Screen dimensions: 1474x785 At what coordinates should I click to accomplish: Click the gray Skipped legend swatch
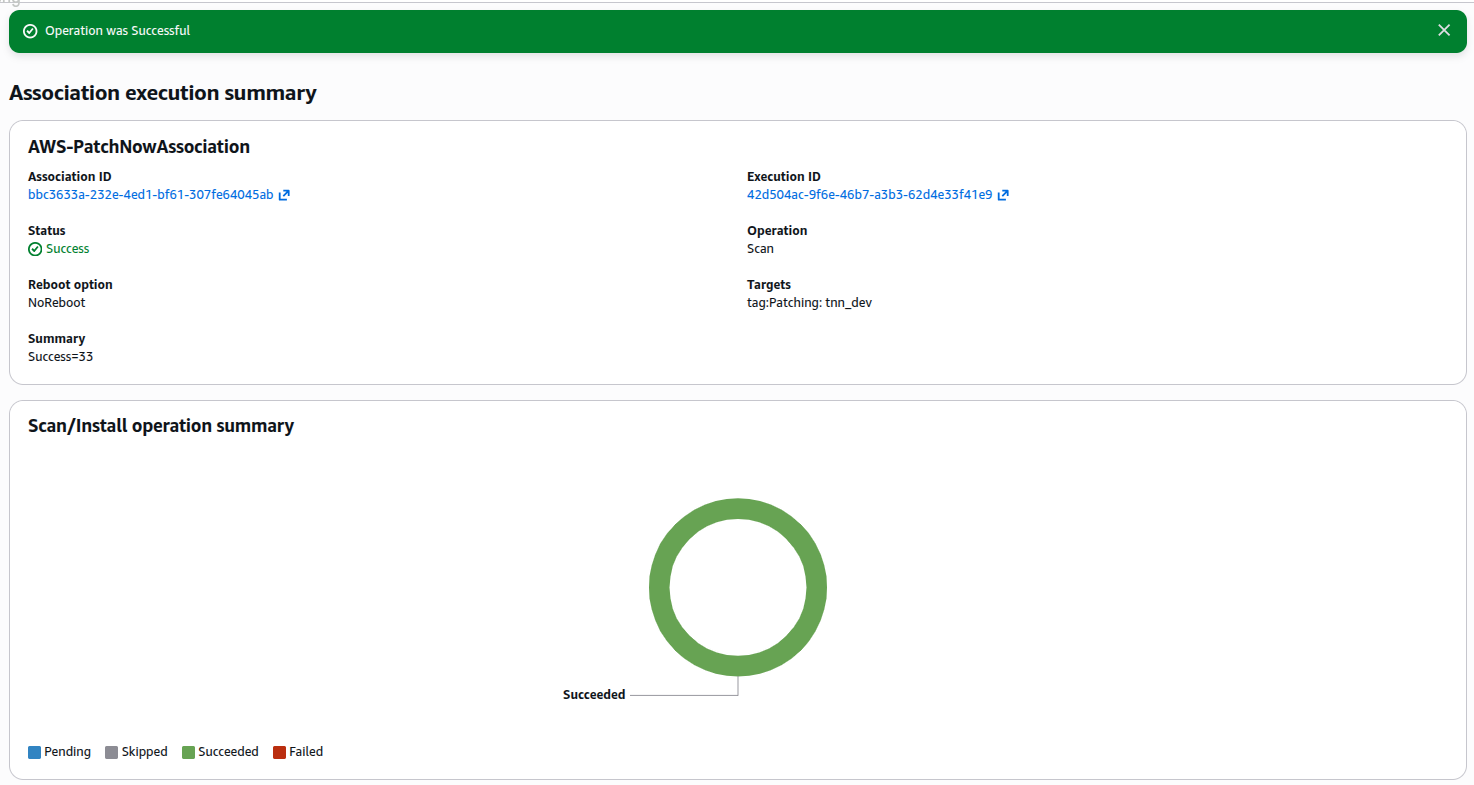tap(112, 752)
